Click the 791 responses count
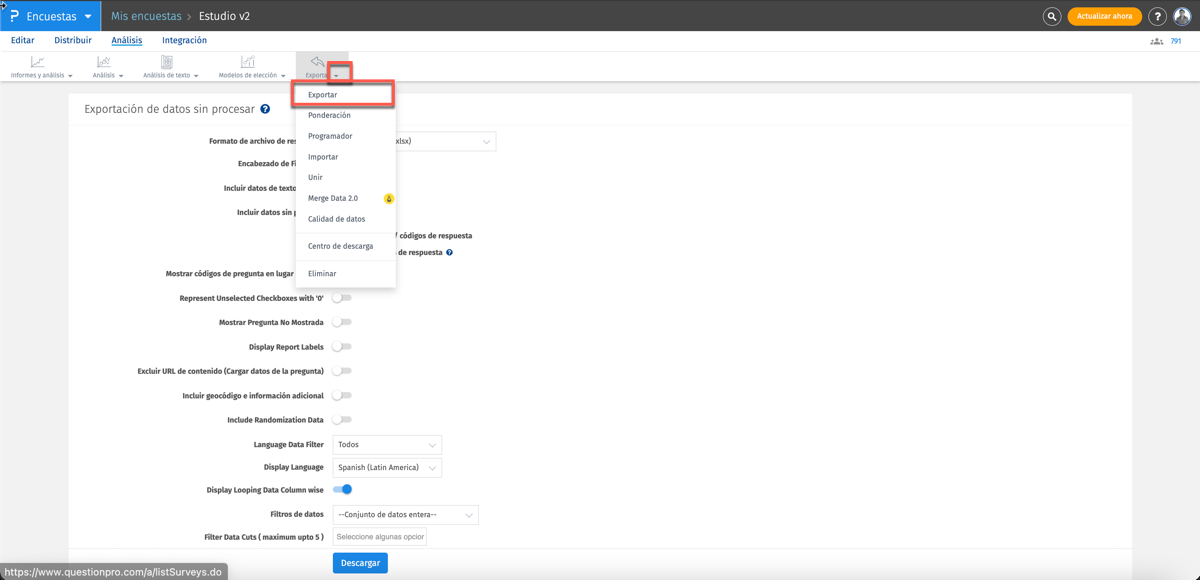1200x580 pixels. pyautogui.click(x=1176, y=41)
